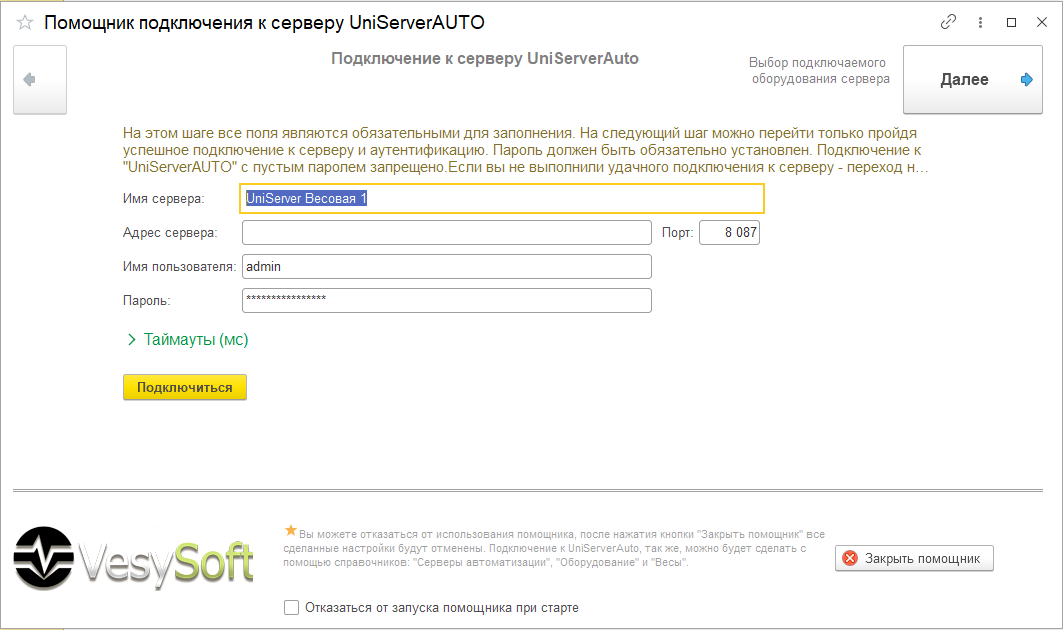Viewport: 1063px width, 630px height.
Task: Click the Имя сервера input field
Action: pyautogui.click(x=503, y=199)
